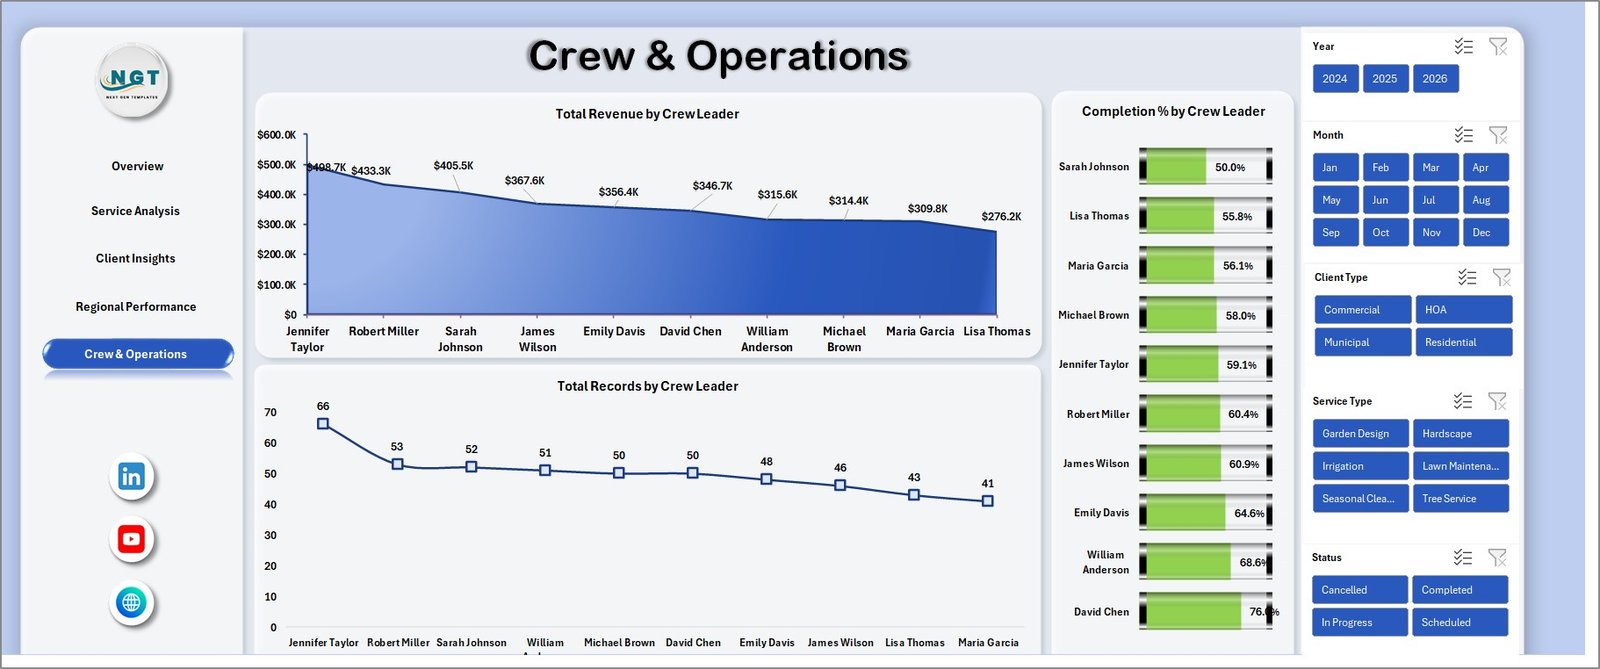Image resolution: width=1600 pixels, height=669 pixels.
Task: Clear filter icon on Client Type slicer
Action: tap(1501, 277)
